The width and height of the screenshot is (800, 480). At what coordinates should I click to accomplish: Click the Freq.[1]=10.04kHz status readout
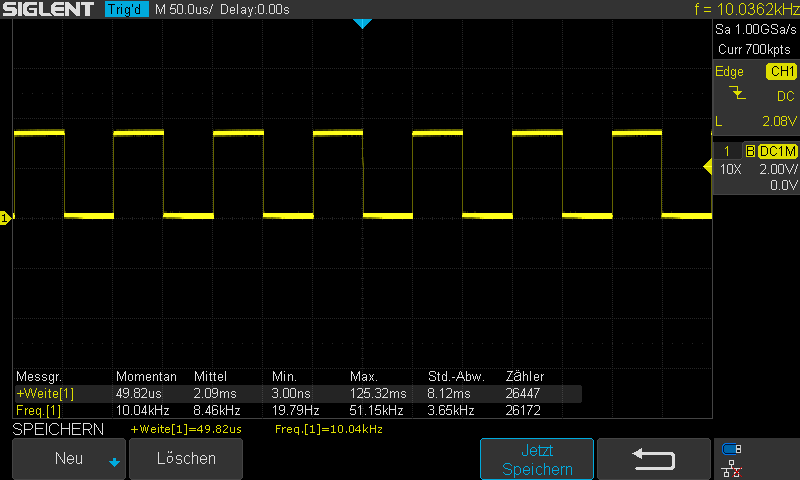click(329, 430)
